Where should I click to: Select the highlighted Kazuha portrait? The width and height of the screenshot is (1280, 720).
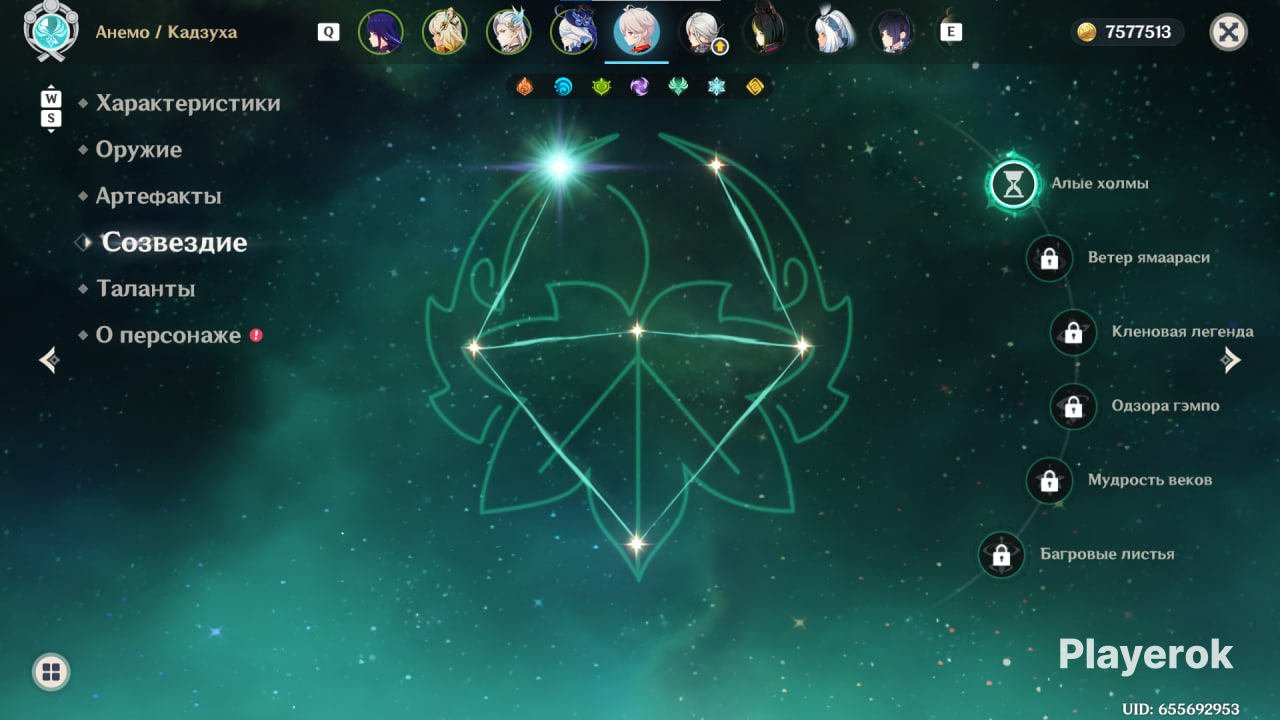[x=637, y=32]
